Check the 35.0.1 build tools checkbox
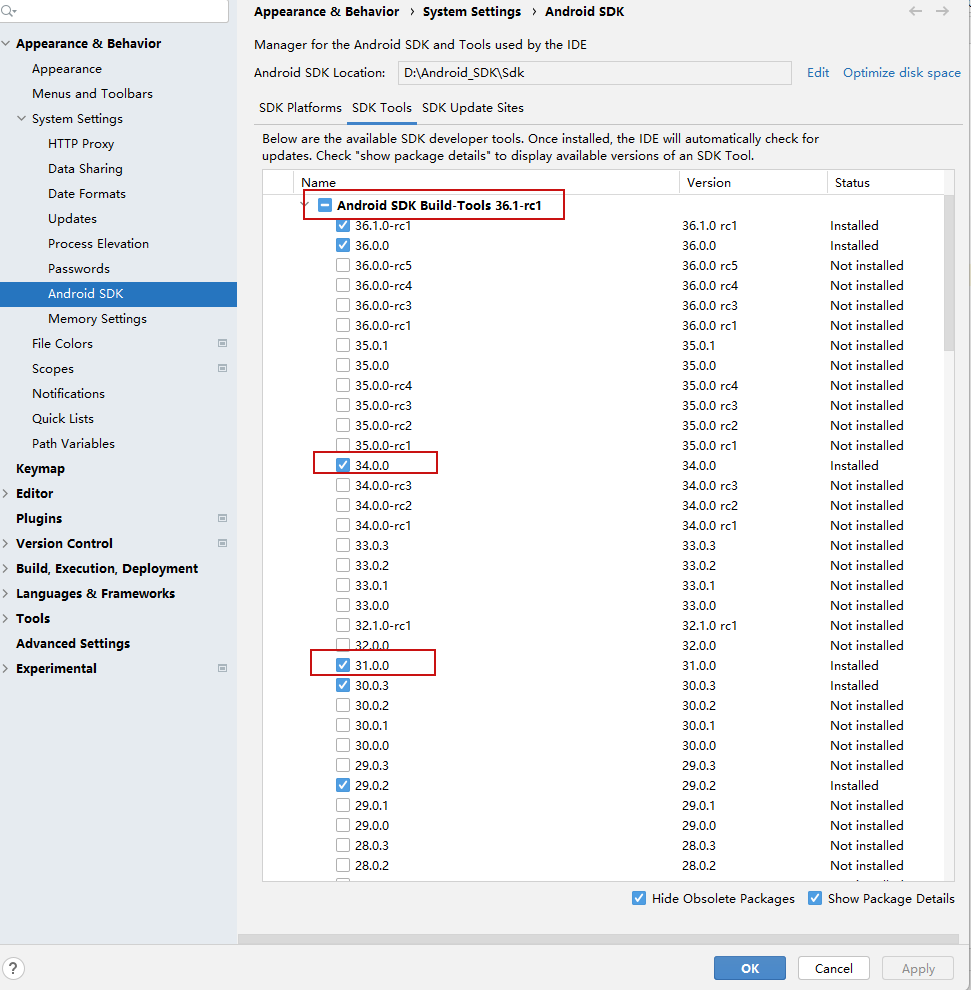971x990 pixels. pos(343,345)
